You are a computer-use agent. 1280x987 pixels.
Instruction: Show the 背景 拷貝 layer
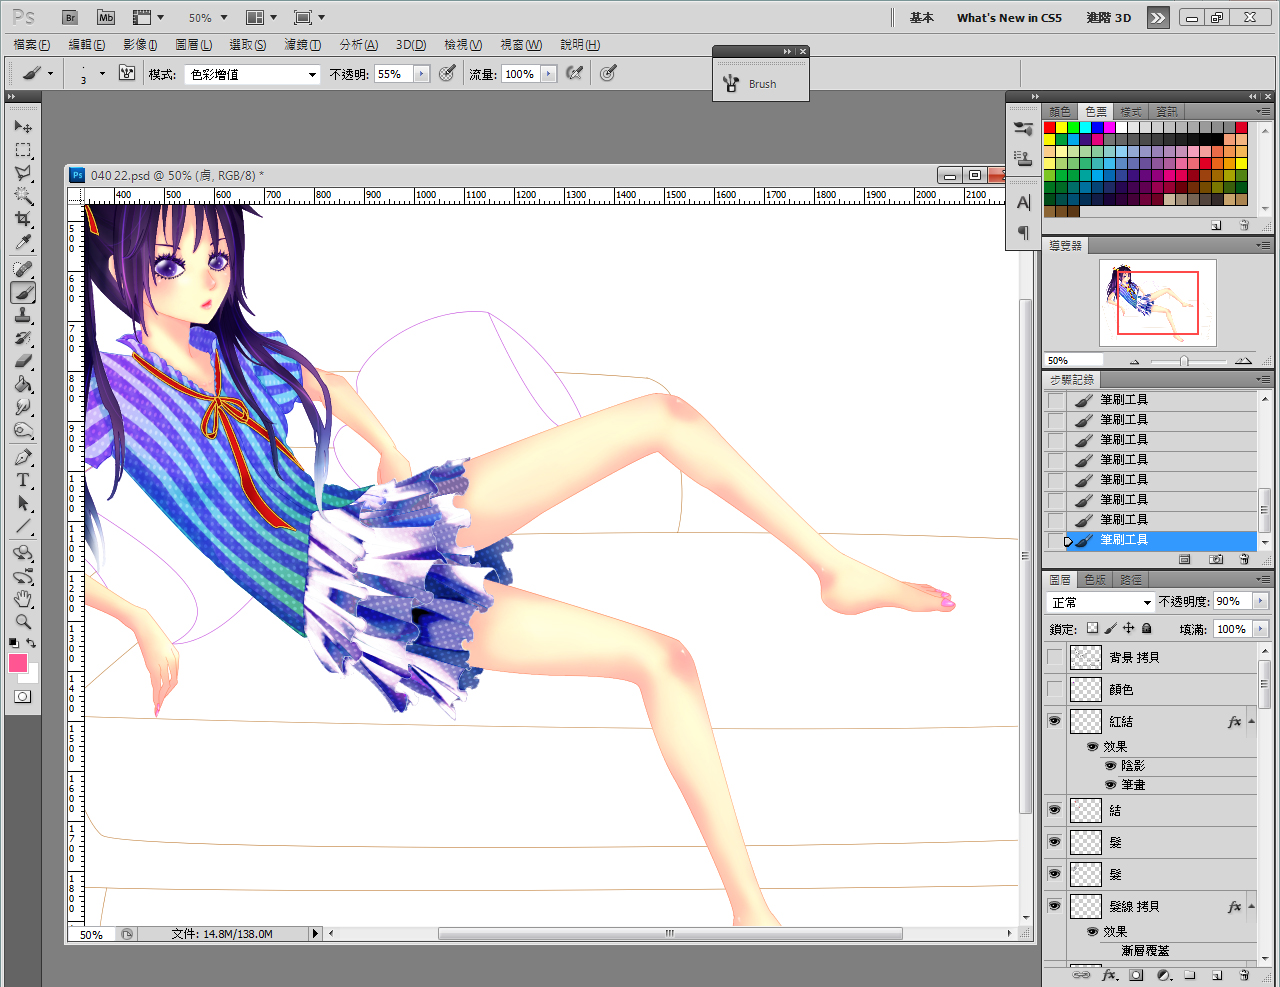[1054, 657]
